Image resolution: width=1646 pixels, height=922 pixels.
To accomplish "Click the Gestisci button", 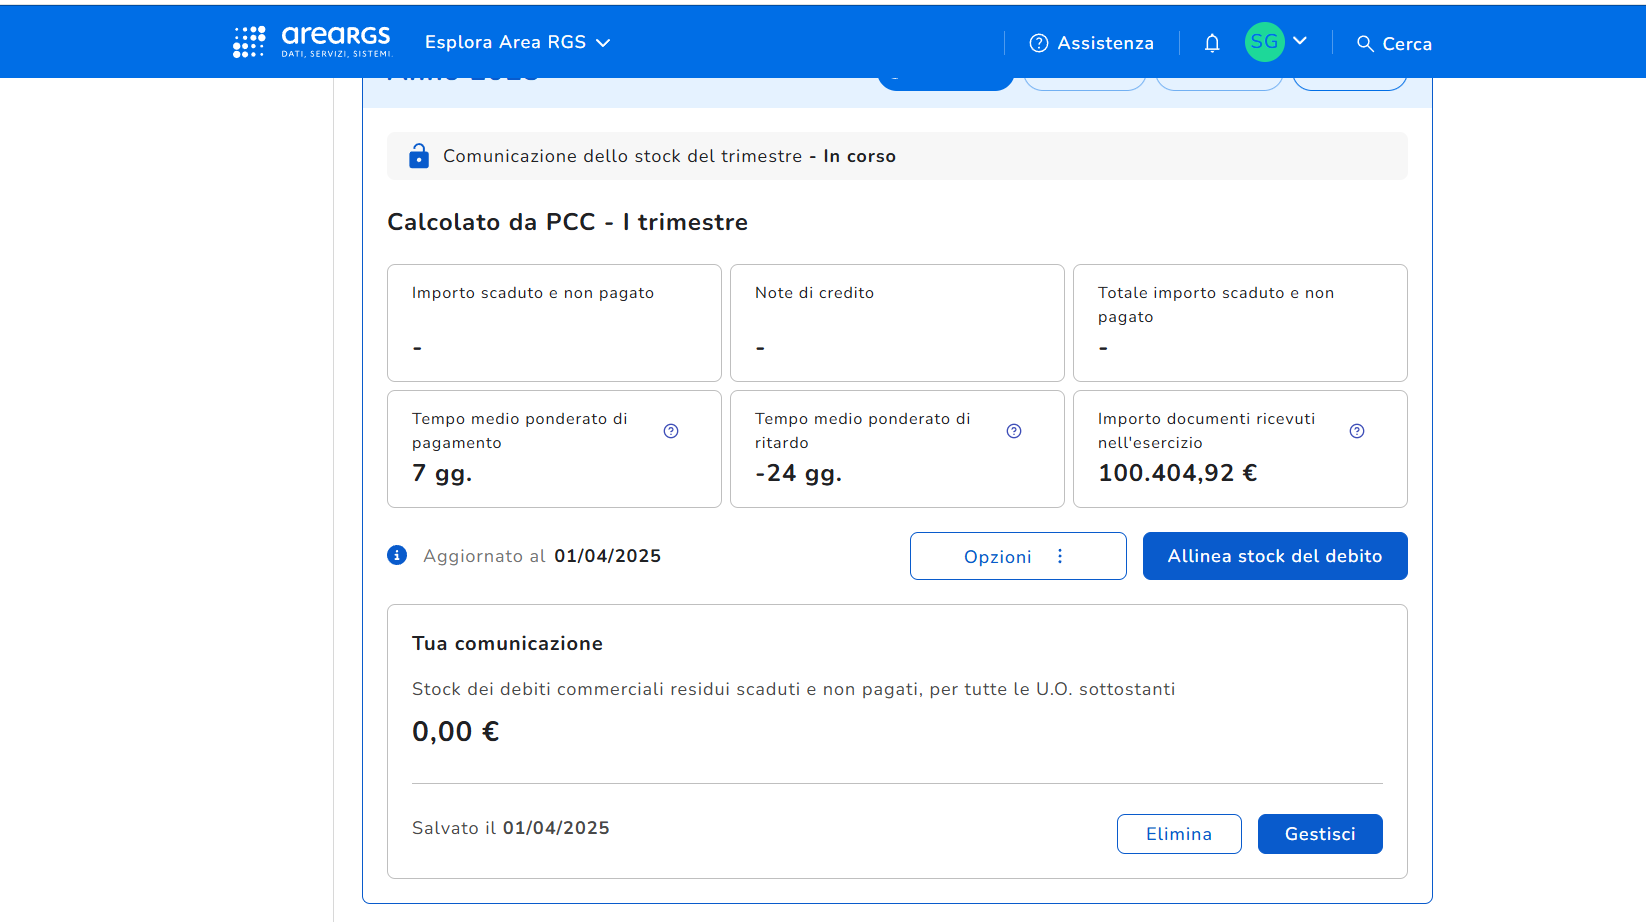I will pyautogui.click(x=1320, y=834).
